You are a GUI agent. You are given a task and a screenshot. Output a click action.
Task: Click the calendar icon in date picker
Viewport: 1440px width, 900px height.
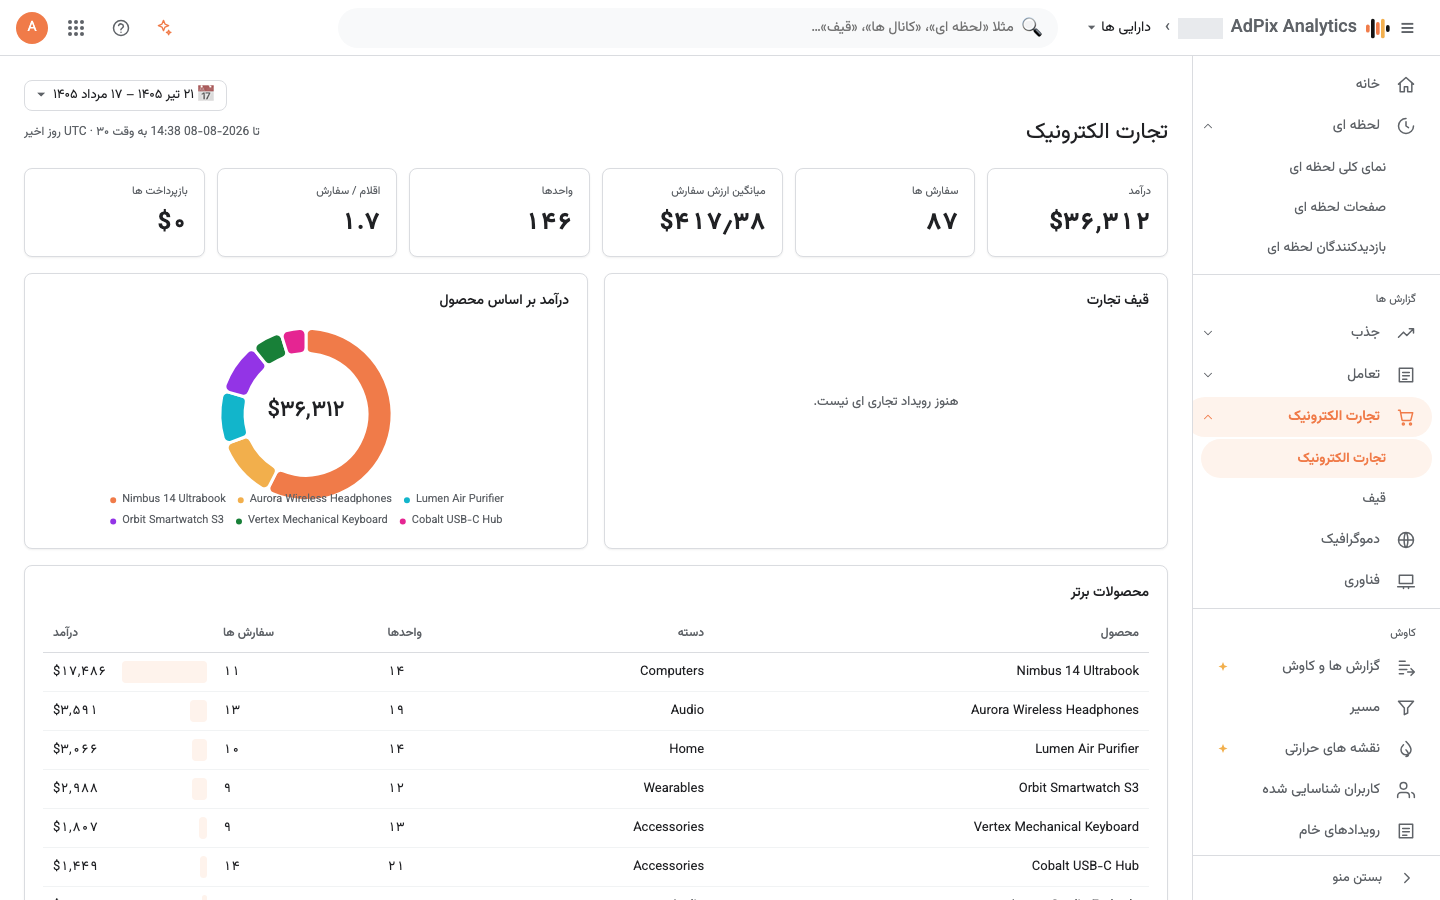coord(206,94)
